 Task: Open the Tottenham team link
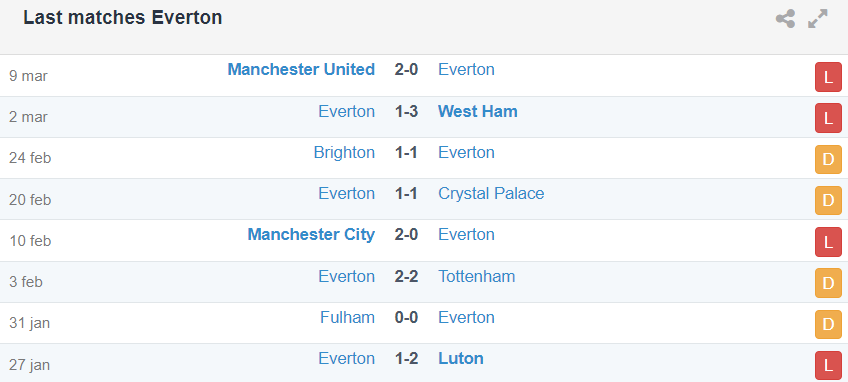[x=476, y=276]
